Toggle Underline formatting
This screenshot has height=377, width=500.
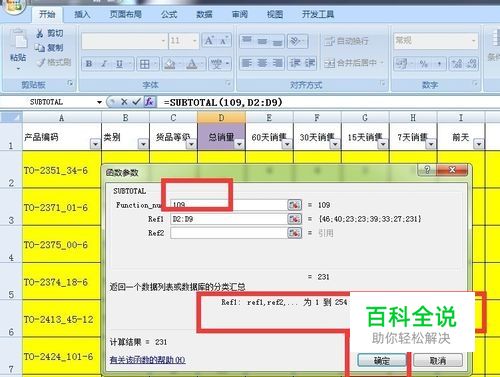point(119,63)
